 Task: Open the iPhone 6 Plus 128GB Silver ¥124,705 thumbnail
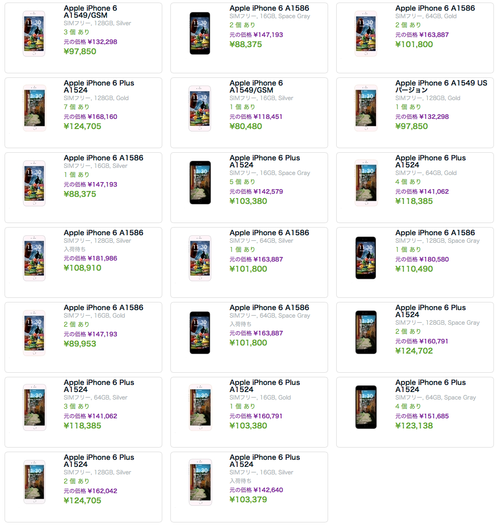34,482
